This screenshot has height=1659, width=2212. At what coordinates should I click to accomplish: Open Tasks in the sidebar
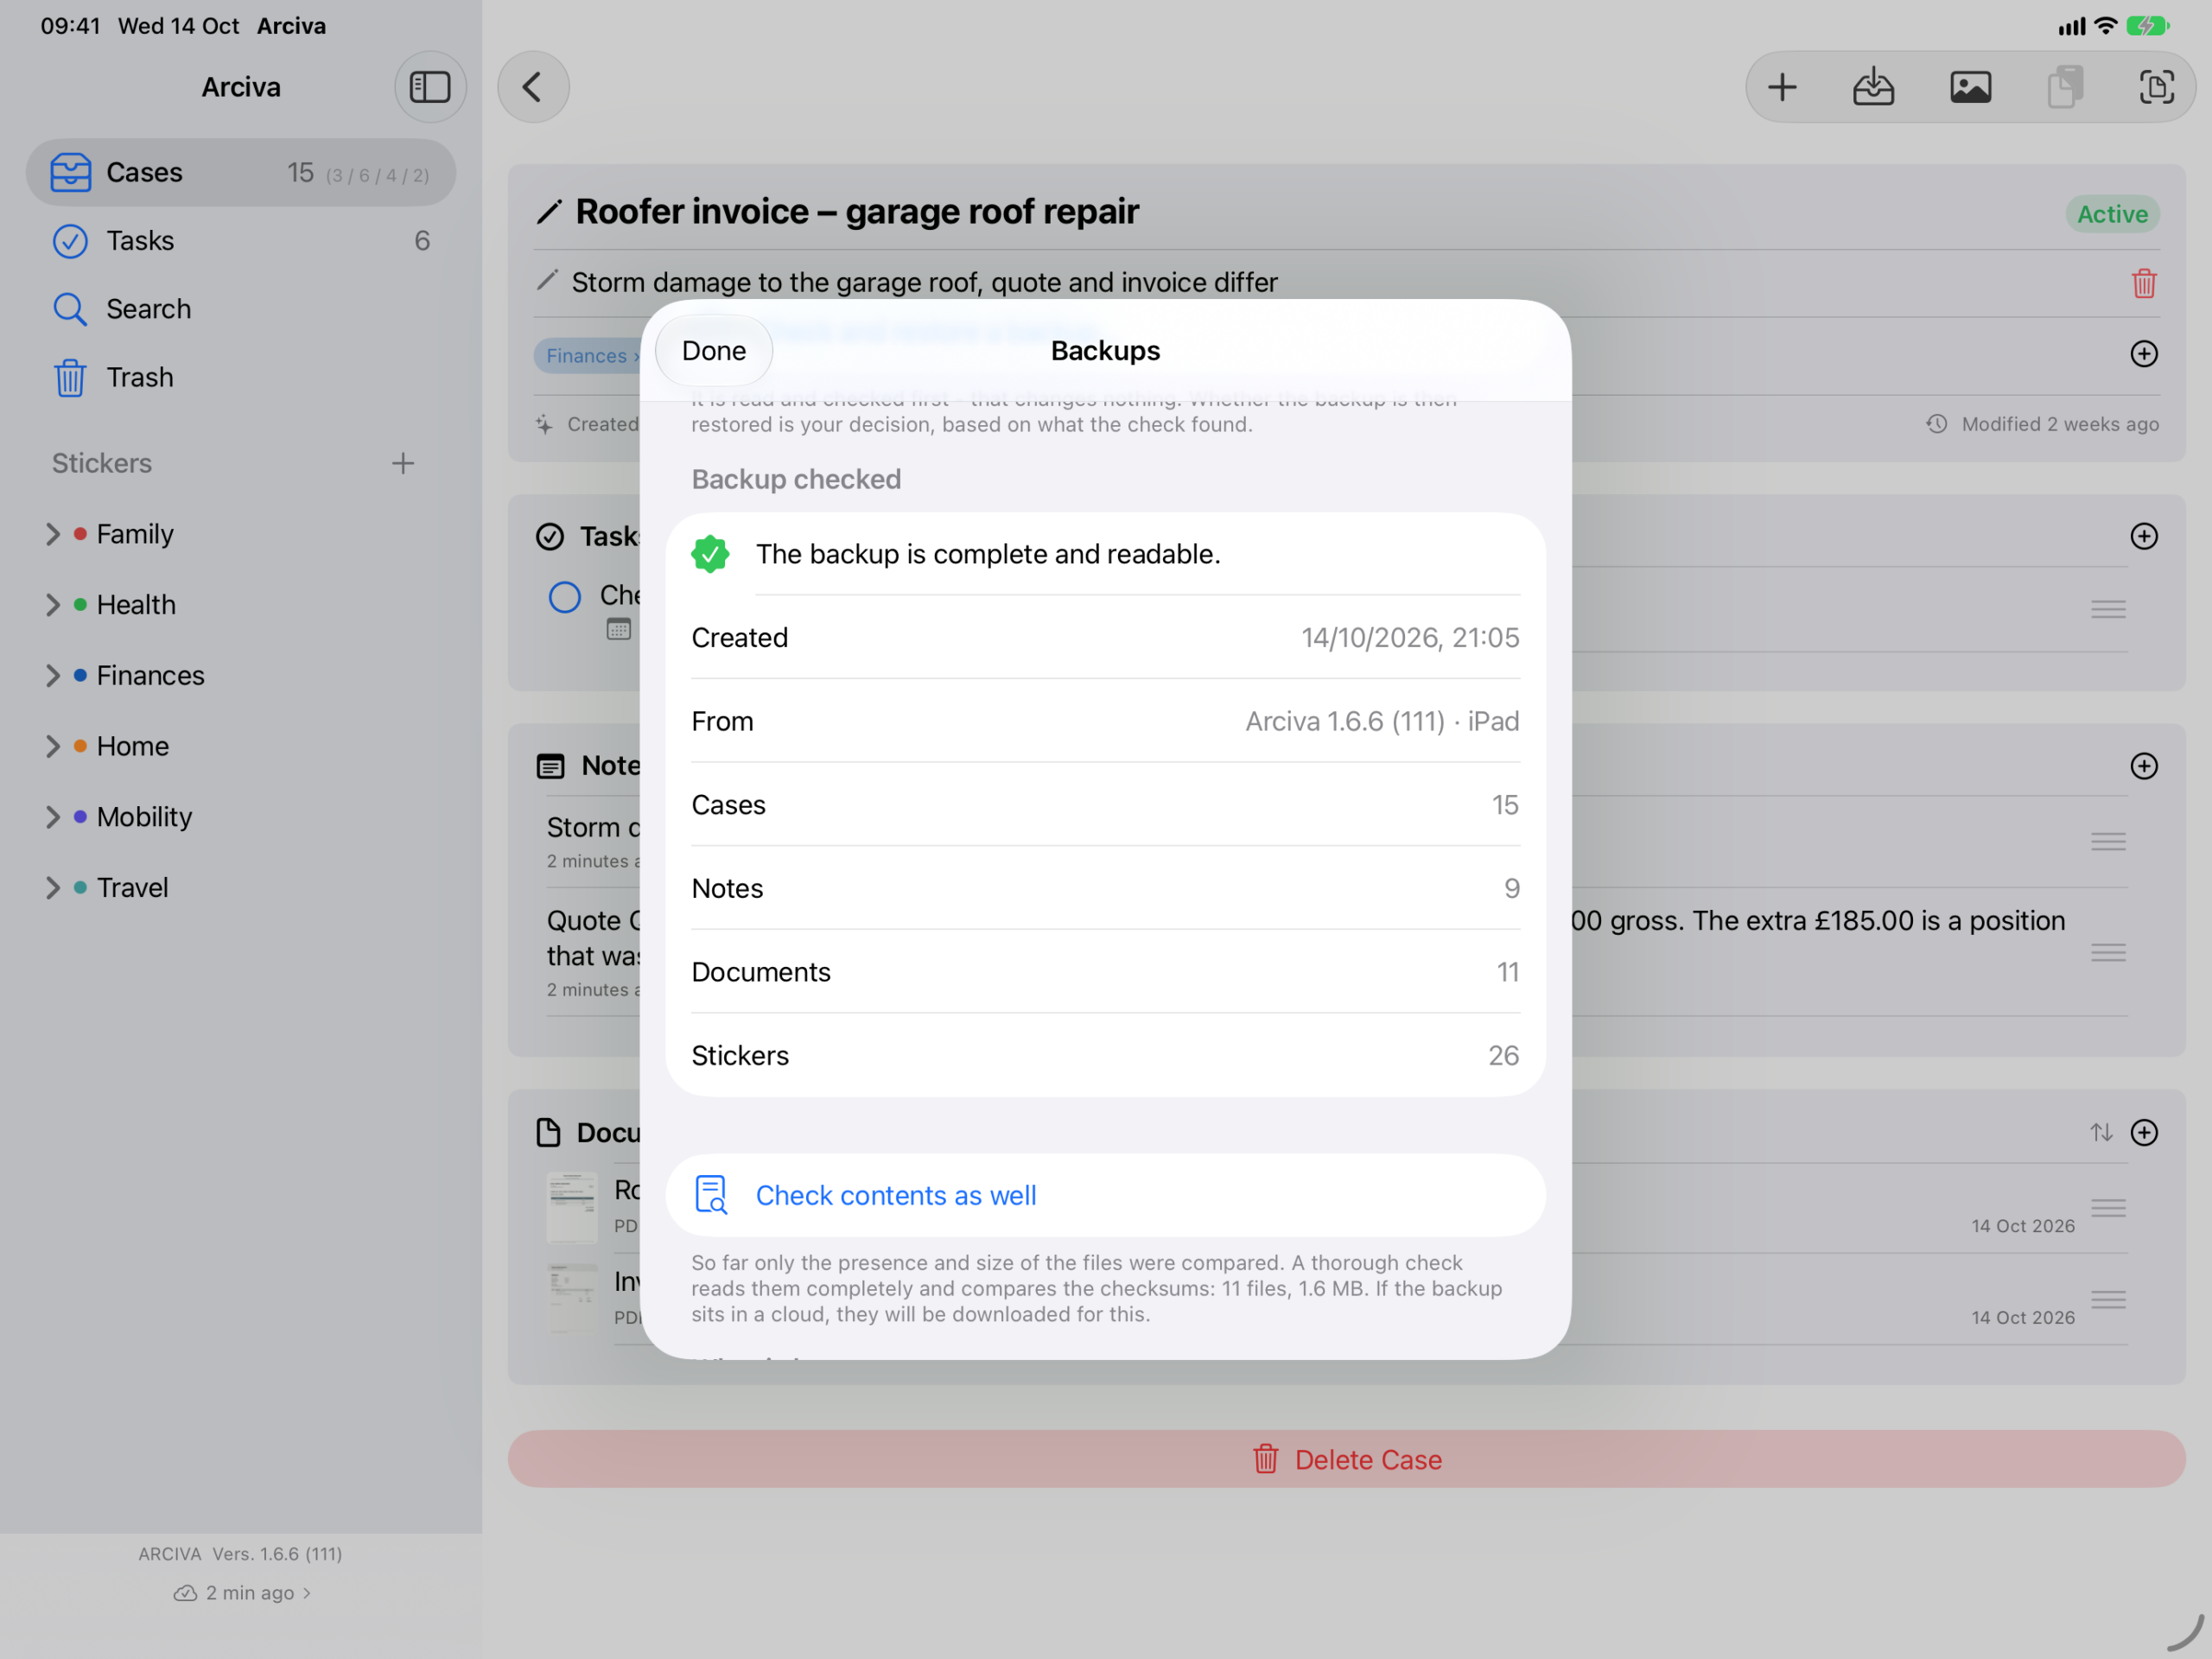[241, 241]
